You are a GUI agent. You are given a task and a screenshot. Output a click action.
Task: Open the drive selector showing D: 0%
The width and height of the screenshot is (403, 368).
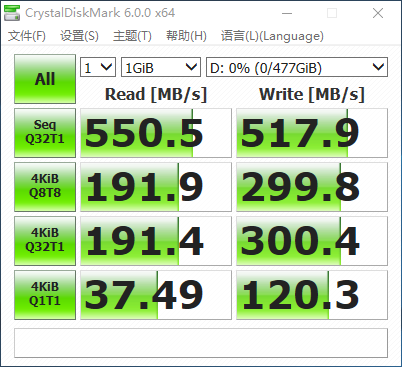click(x=297, y=67)
